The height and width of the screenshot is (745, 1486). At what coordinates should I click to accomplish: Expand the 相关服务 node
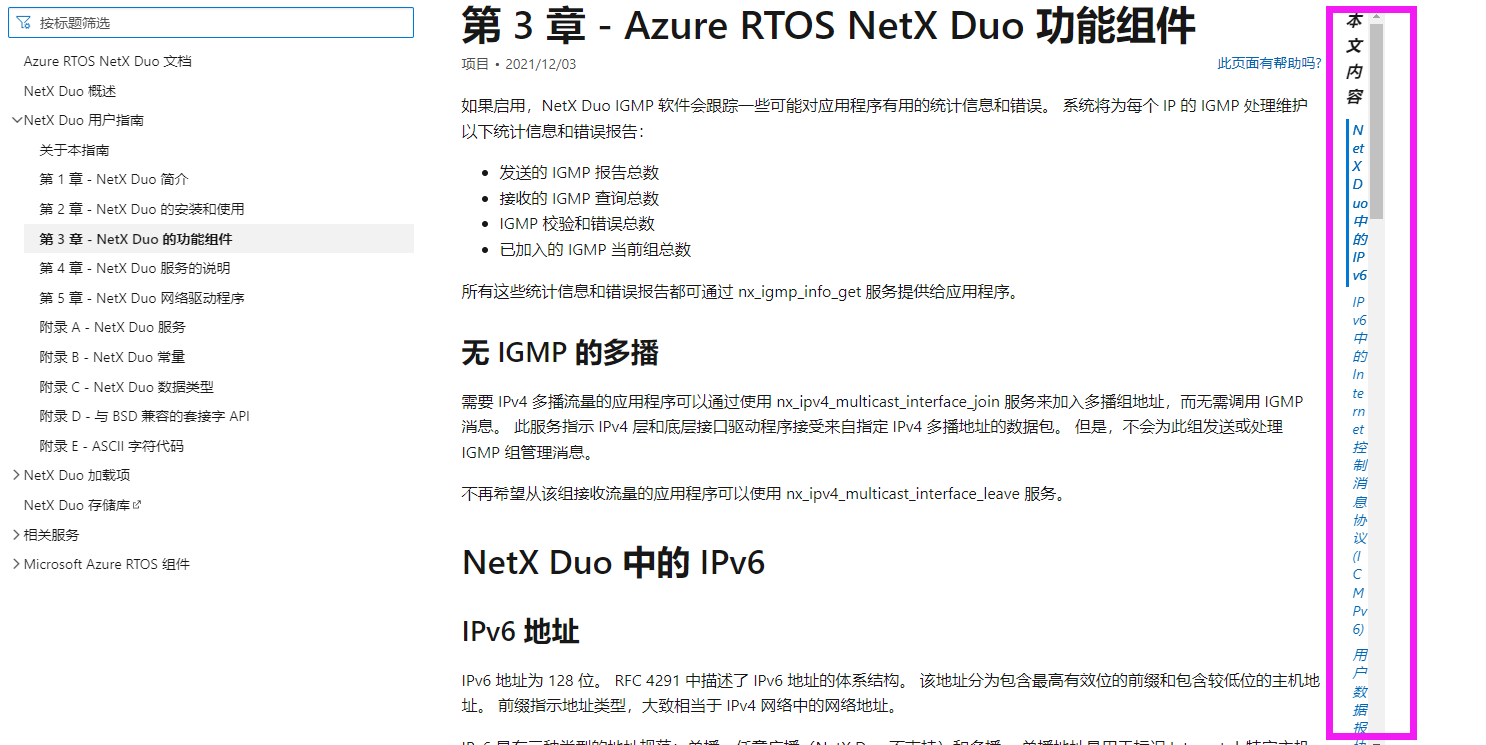[16, 535]
